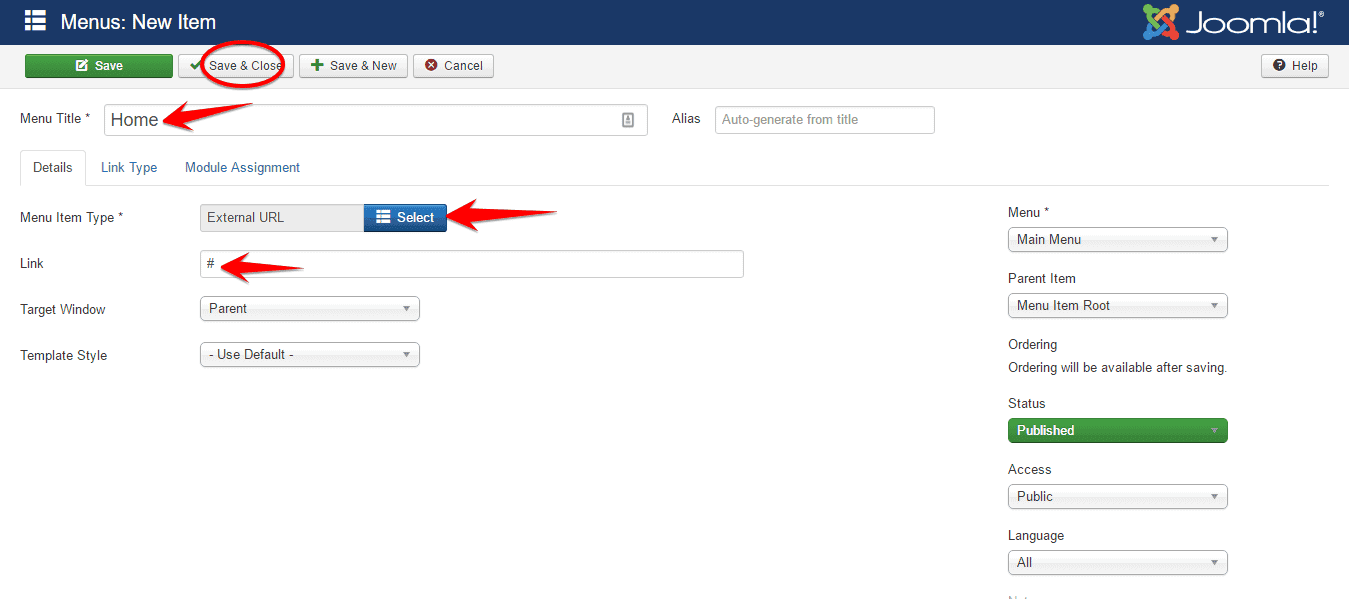
Task: Click the Alias input field
Action: pos(824,120)
